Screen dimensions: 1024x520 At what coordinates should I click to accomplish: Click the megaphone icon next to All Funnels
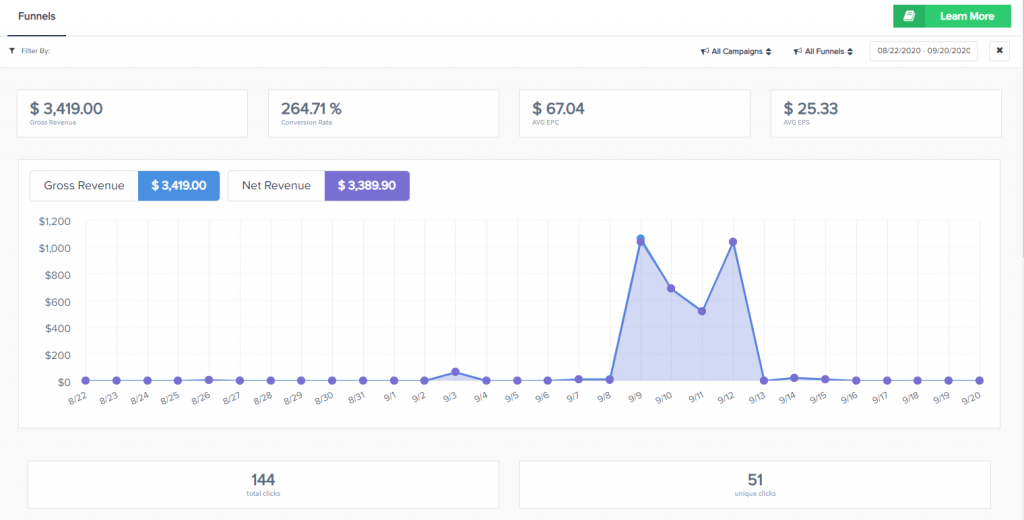(x=797, y=51)
